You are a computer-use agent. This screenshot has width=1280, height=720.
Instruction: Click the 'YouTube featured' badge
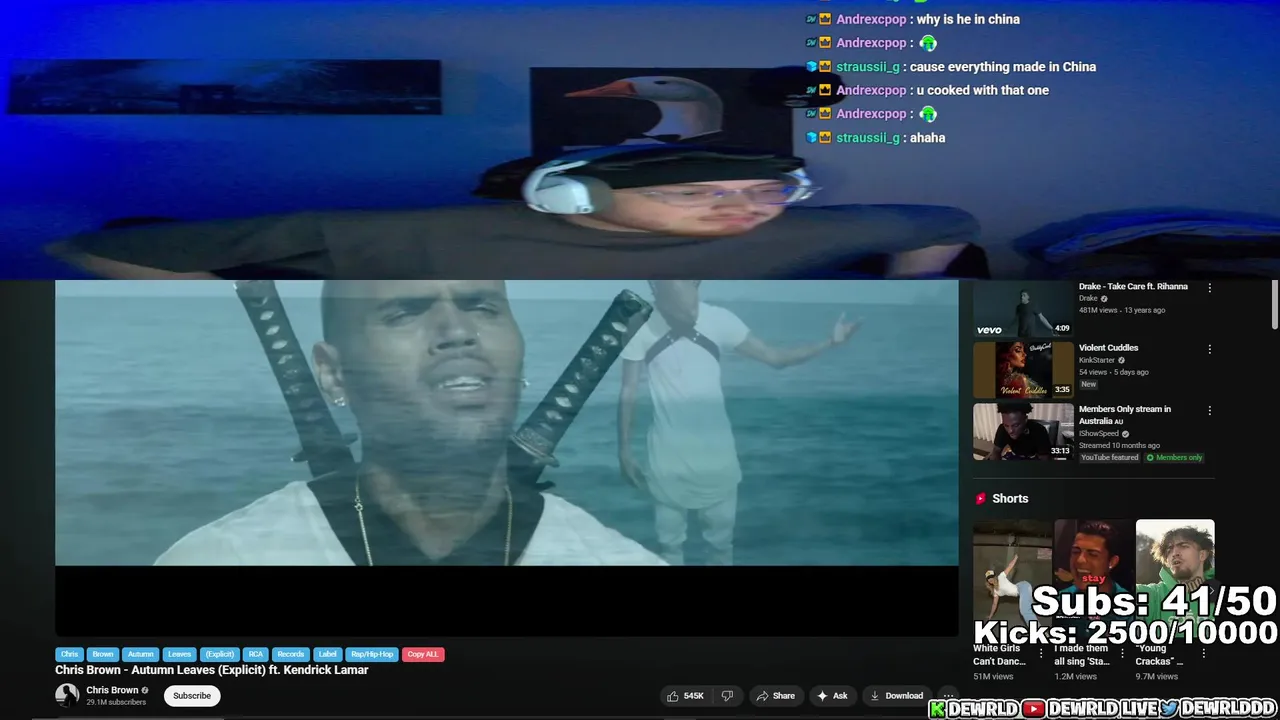coord(1109,458)
